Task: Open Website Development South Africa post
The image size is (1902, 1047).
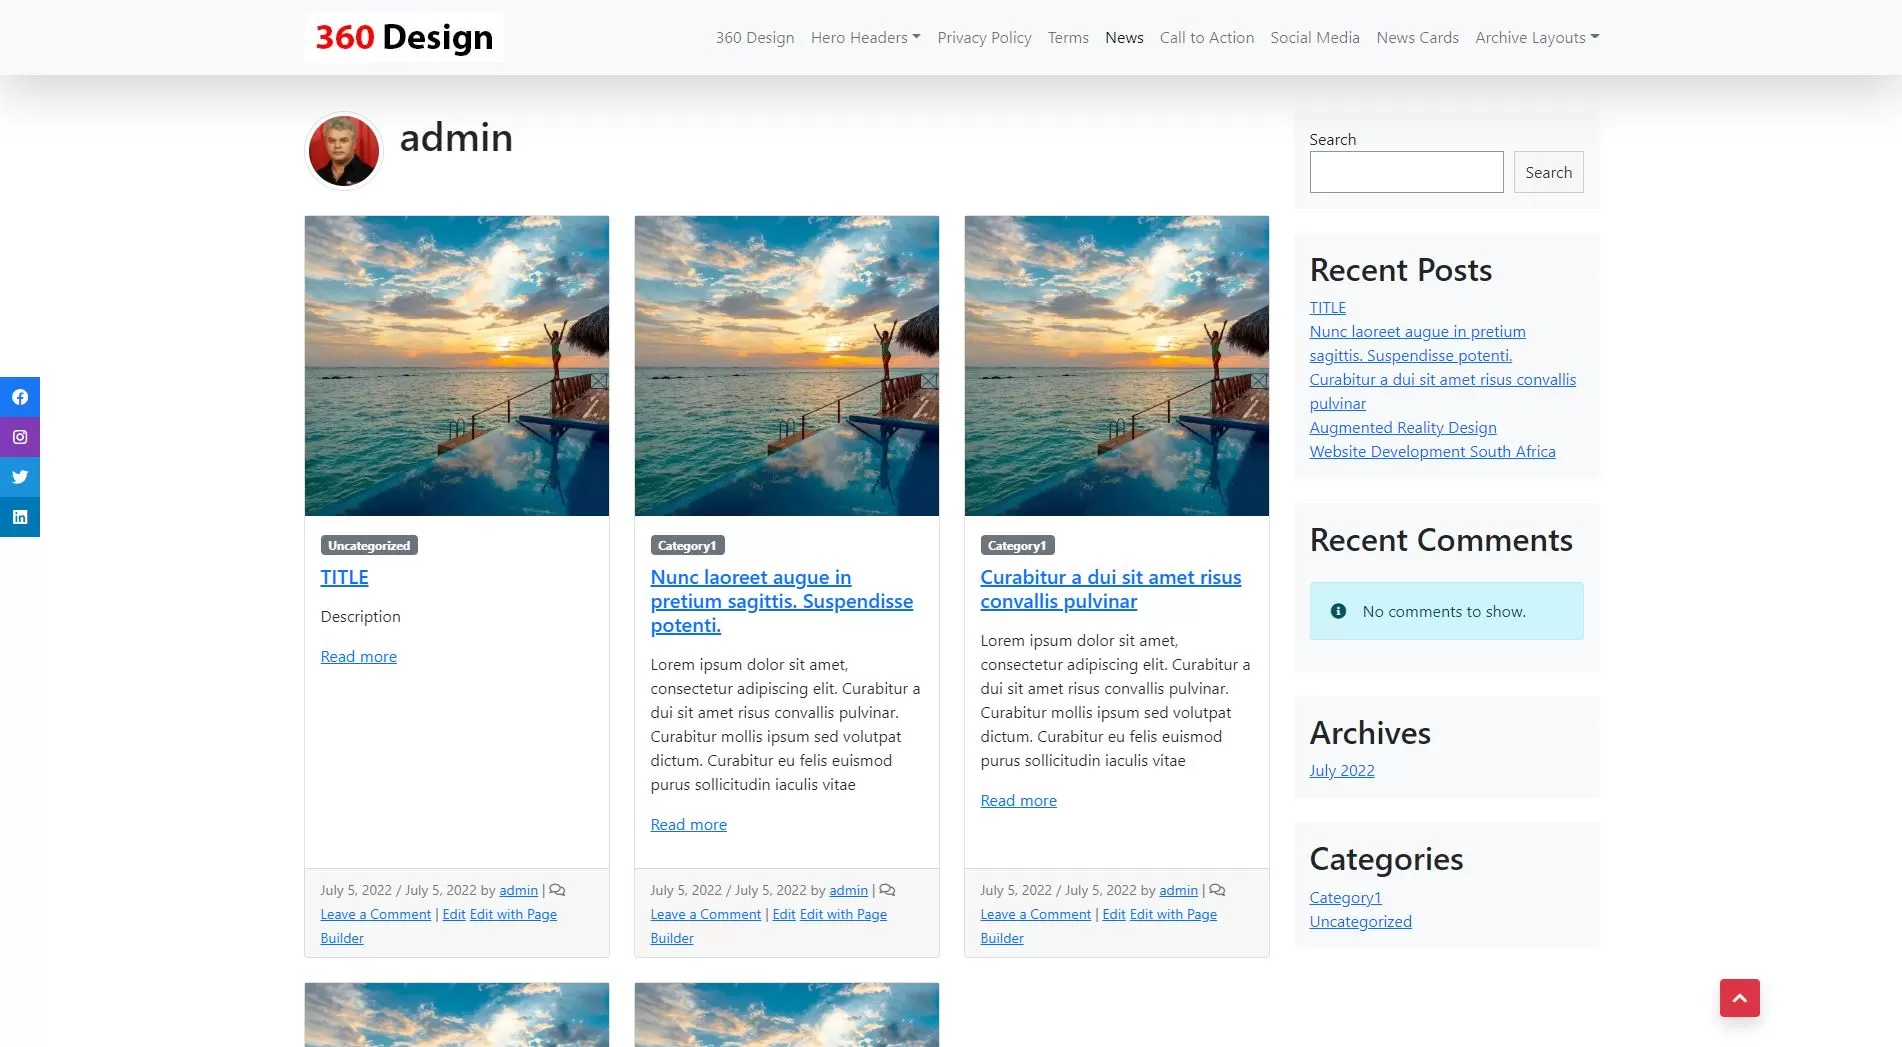Action: pyautogui.click(x=1432, y=451)
